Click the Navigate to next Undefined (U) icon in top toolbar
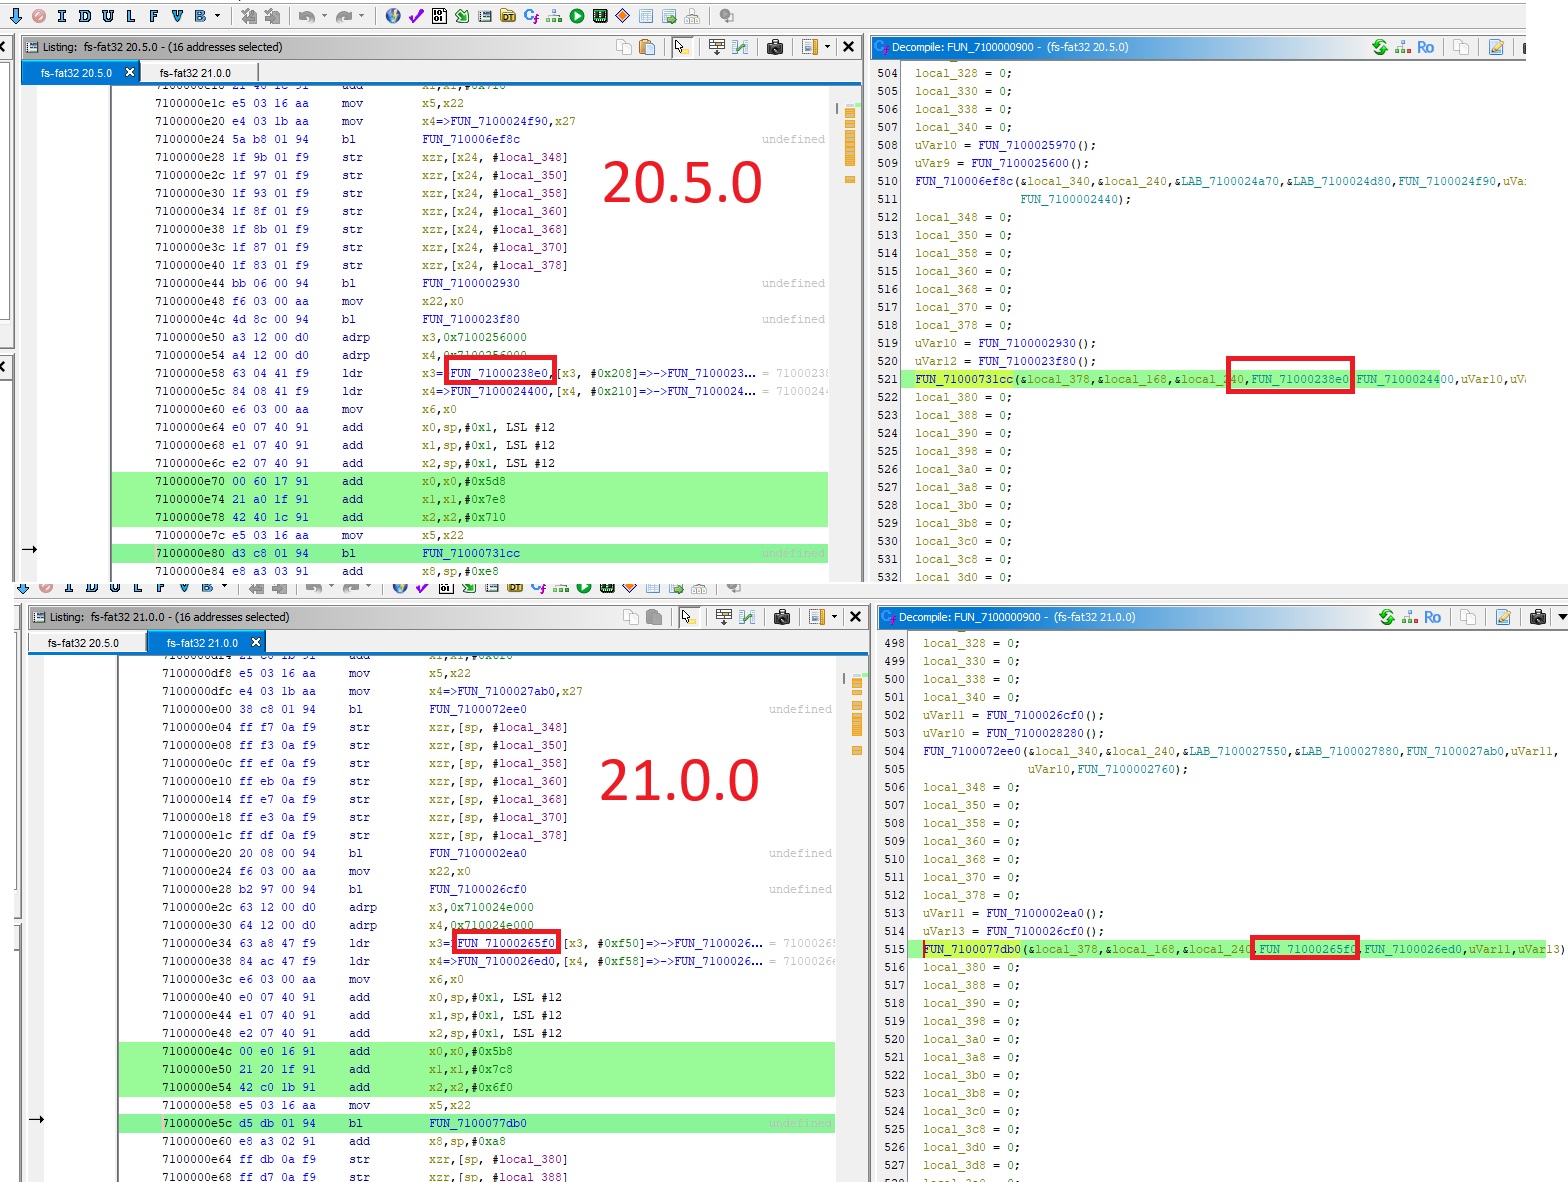 click(x=108, y=16)
